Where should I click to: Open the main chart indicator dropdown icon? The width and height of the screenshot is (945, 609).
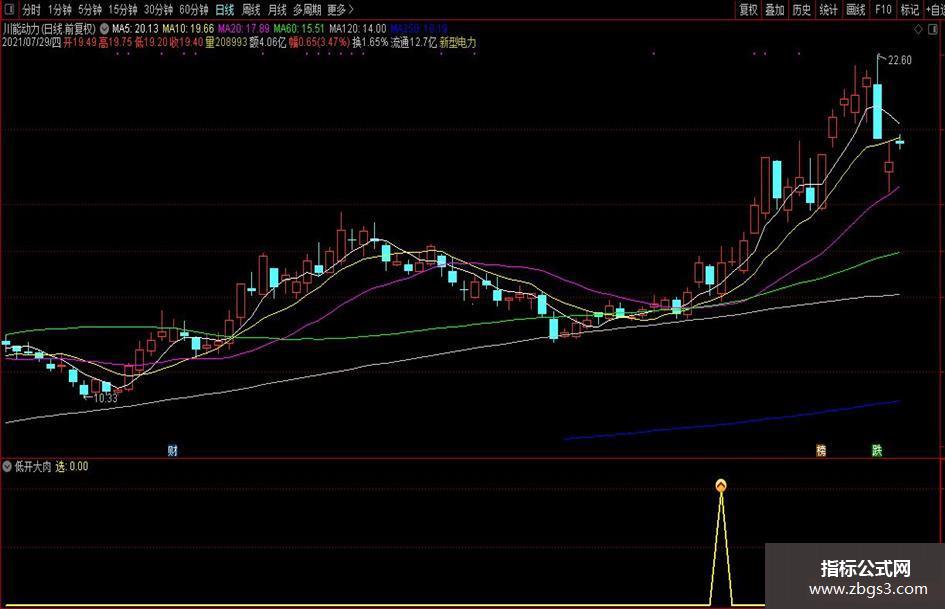(104, 28)
